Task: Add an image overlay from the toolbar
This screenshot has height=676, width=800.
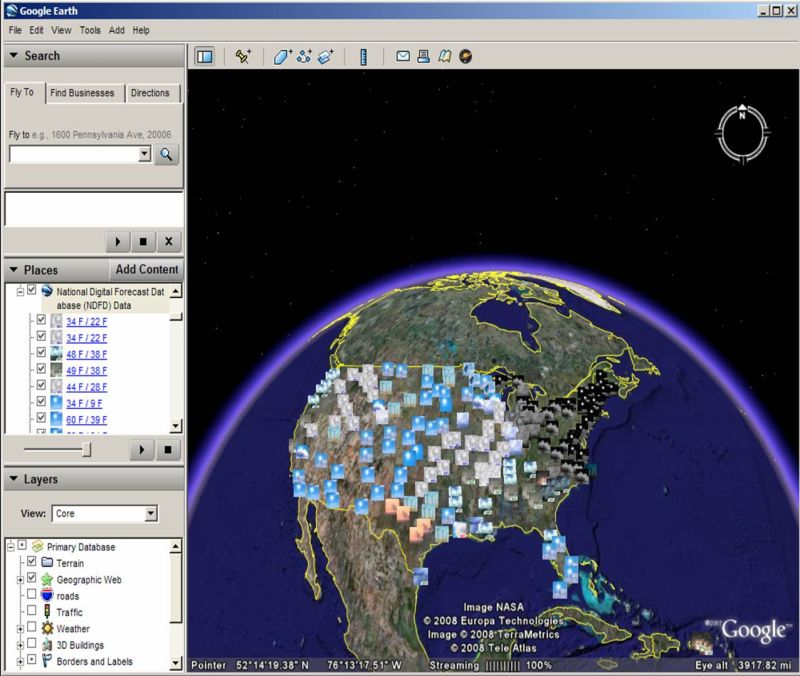Action: [x=326, y=56]
